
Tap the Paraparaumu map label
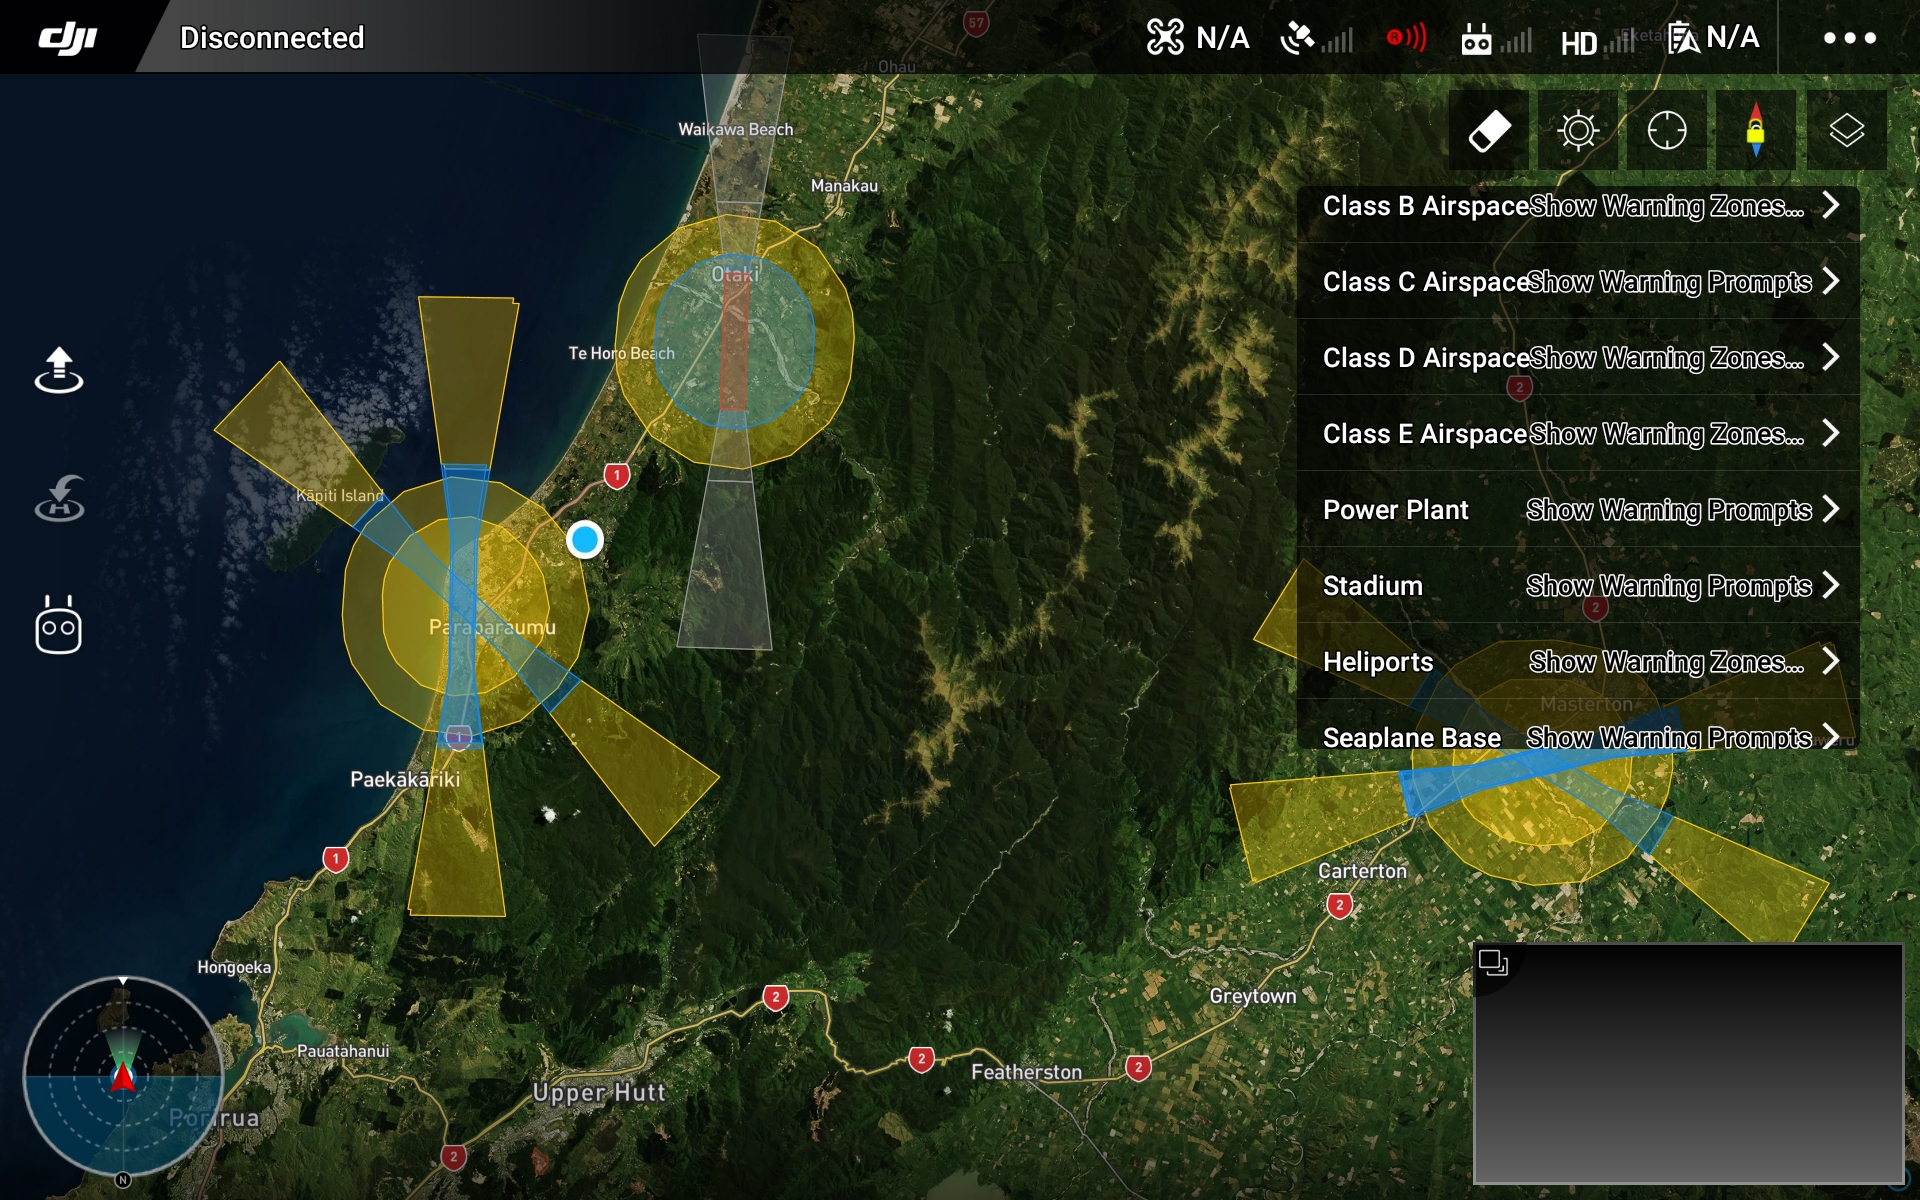click(492, 627)
